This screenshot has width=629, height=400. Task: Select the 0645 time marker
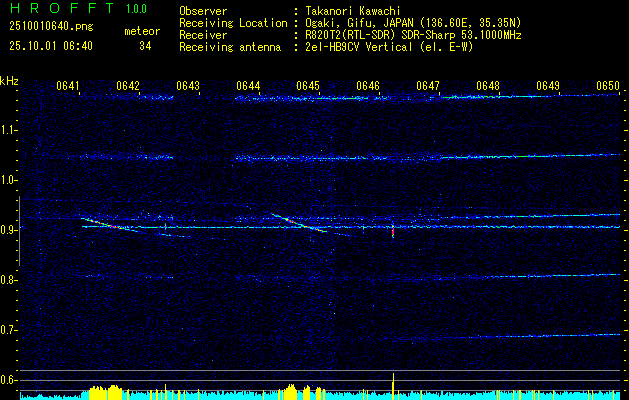pyautogui.click(x=308, y=86)
